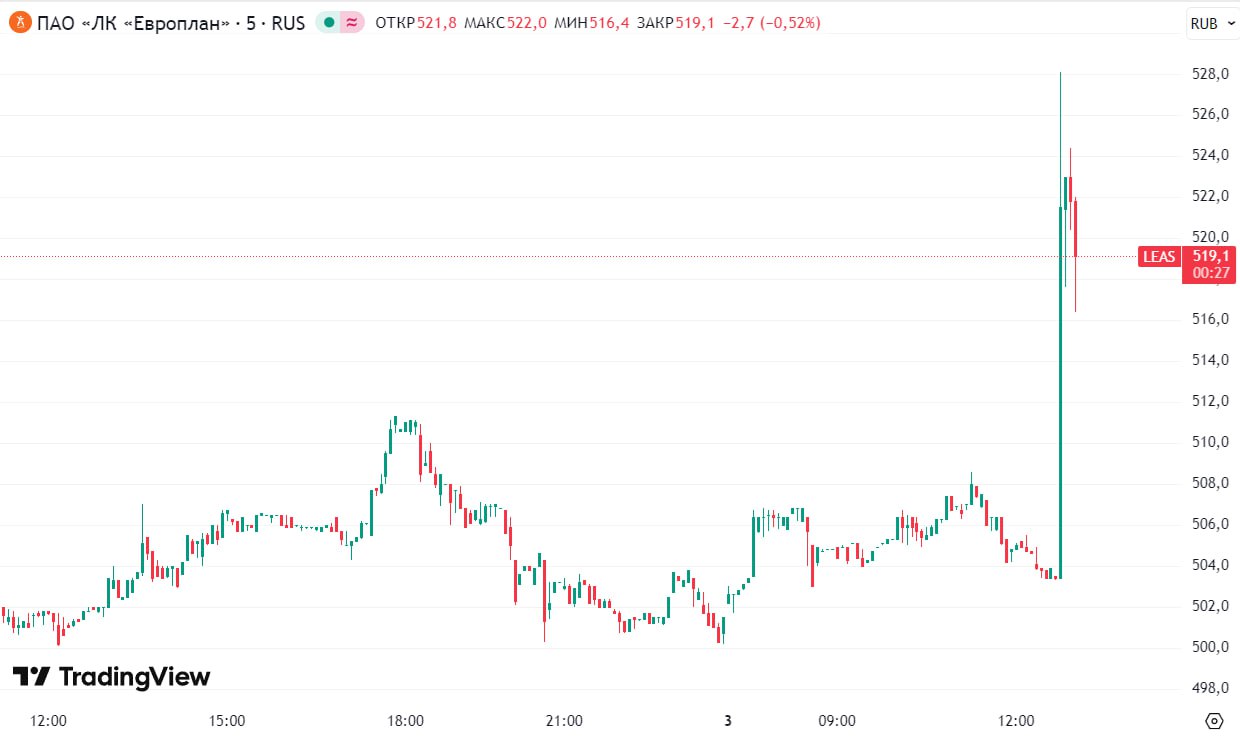Click the 528,0 level on price scale

pos(1208,74)
